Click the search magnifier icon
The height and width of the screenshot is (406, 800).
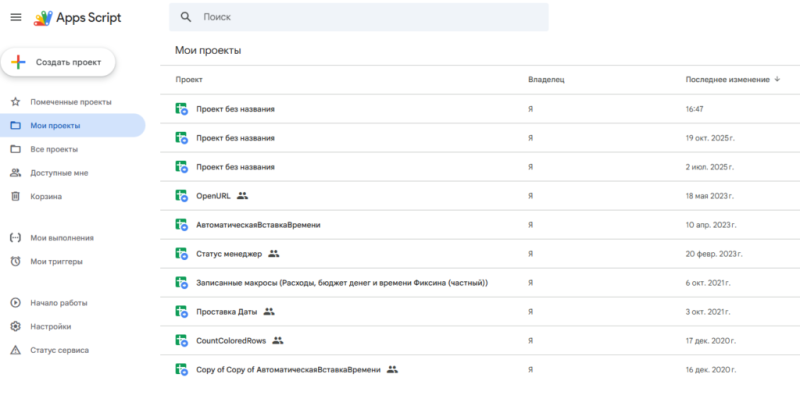pyautogui.click(x=186, y=17)
